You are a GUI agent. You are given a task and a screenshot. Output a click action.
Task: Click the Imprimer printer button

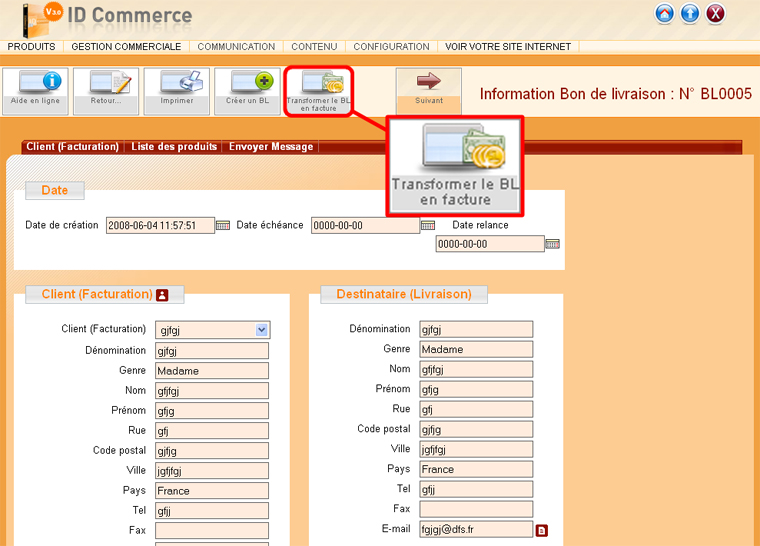pos(177,91)
